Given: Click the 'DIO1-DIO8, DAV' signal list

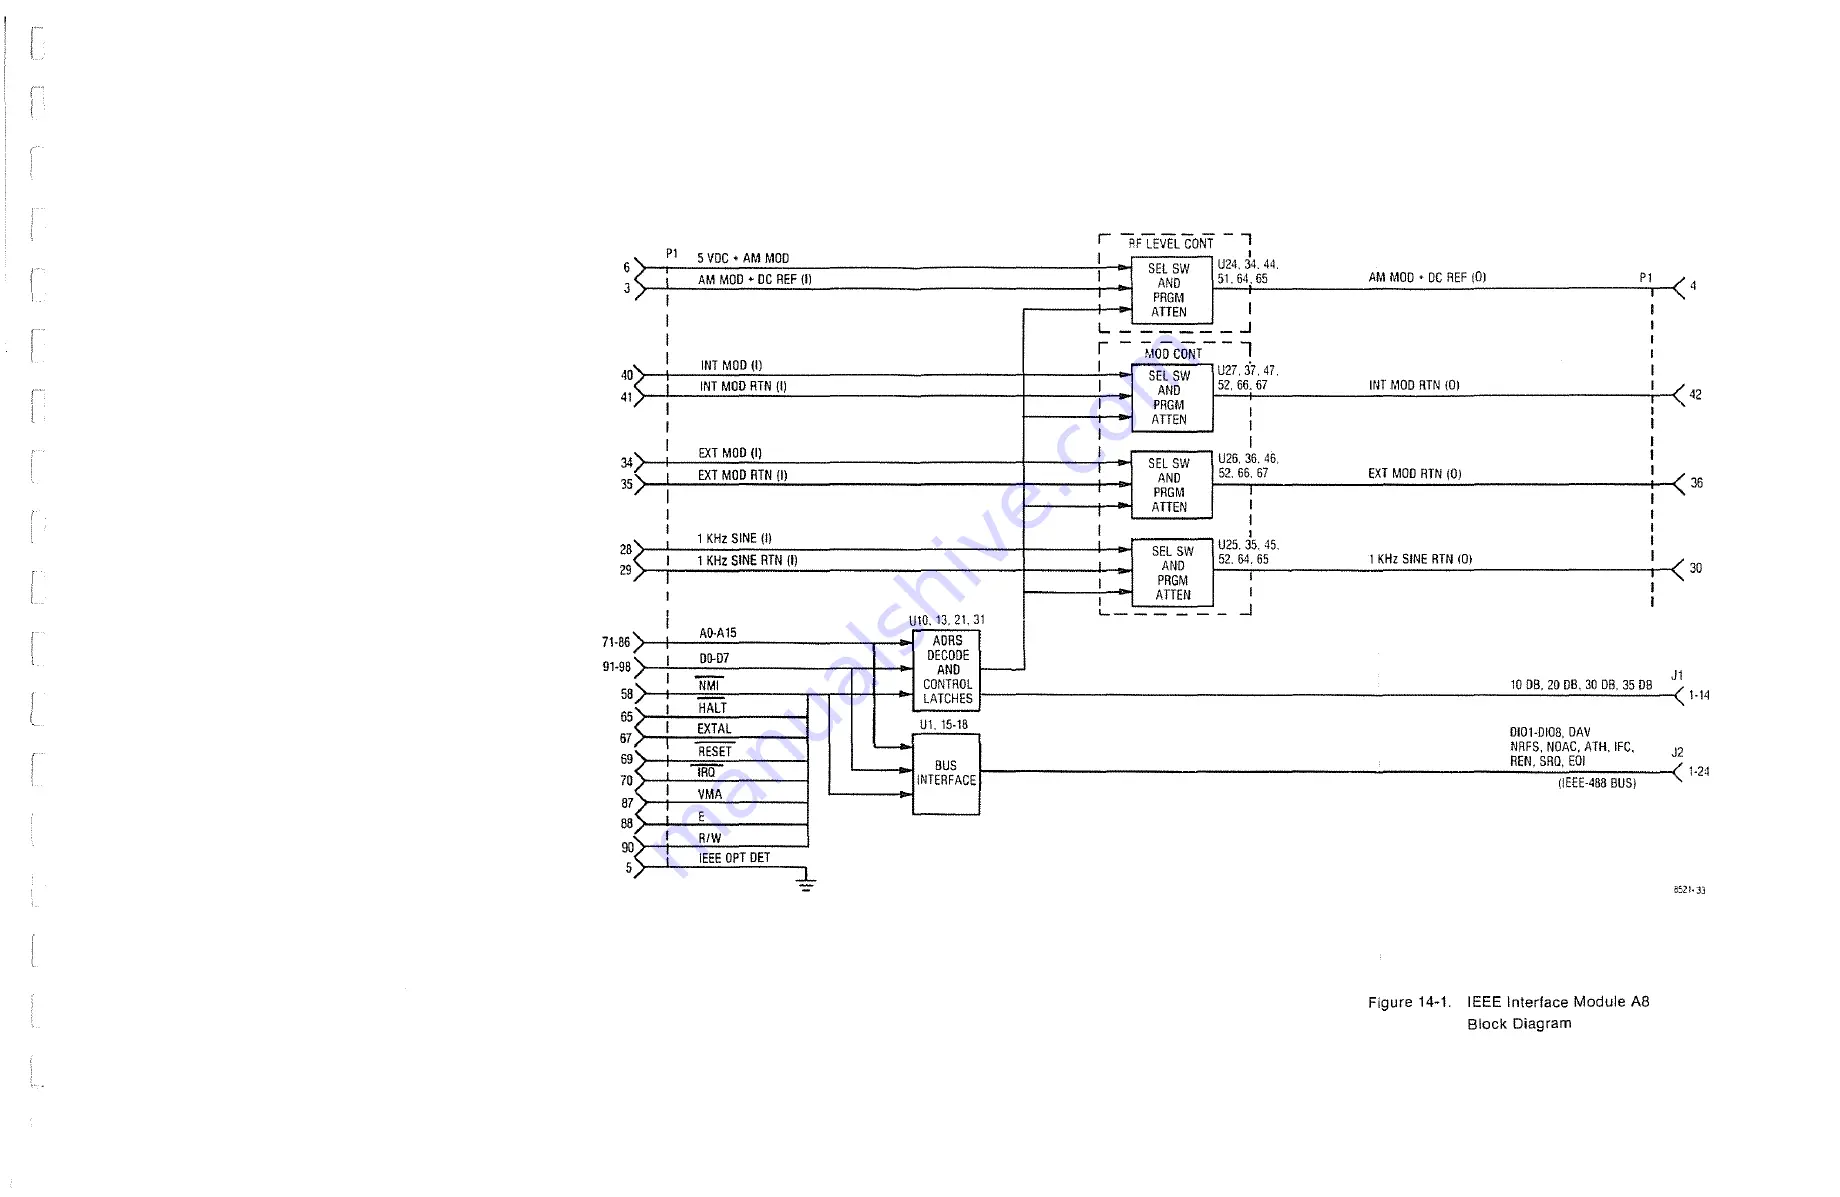Looking at the screenshot, I should pos(1550,732).
